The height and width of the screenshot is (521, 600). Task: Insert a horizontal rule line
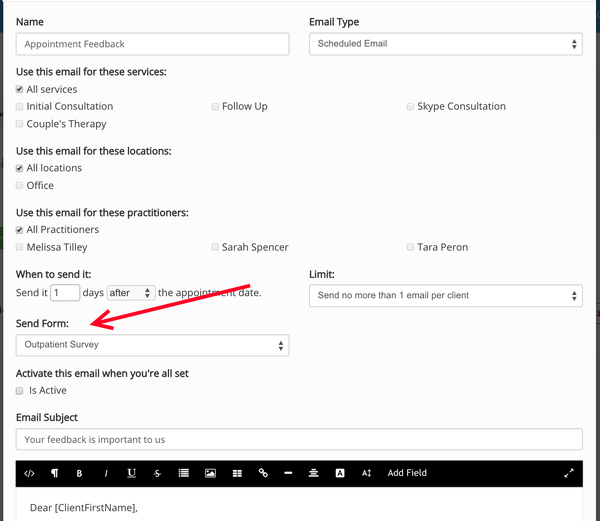pos(288,473)
